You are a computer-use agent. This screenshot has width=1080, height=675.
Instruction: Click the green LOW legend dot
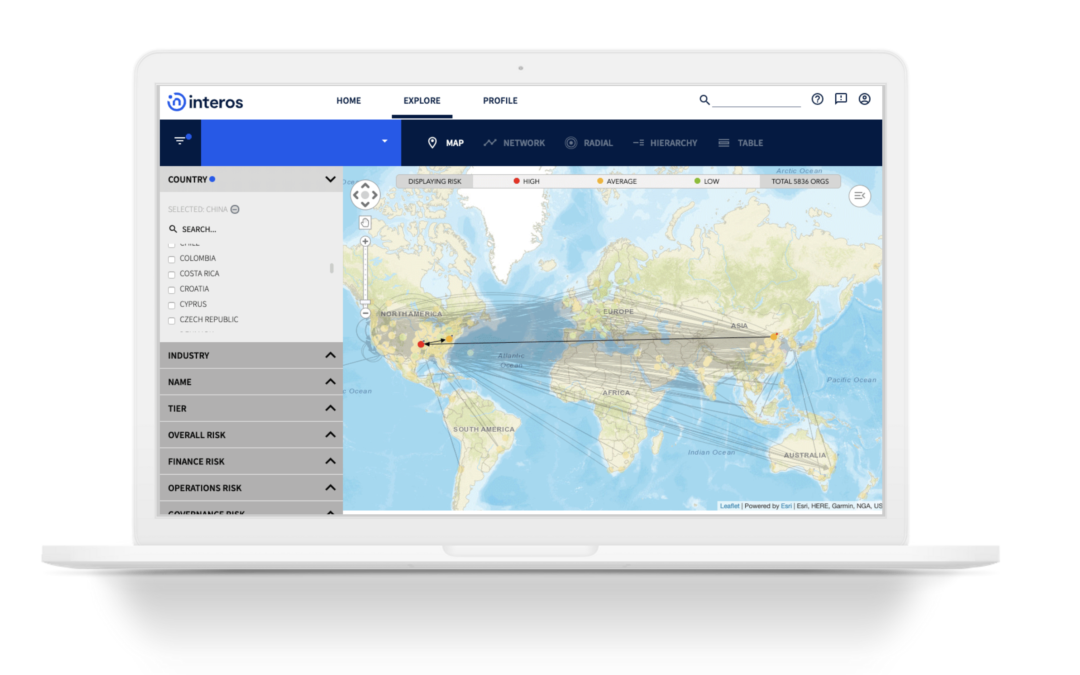[697, 181]
